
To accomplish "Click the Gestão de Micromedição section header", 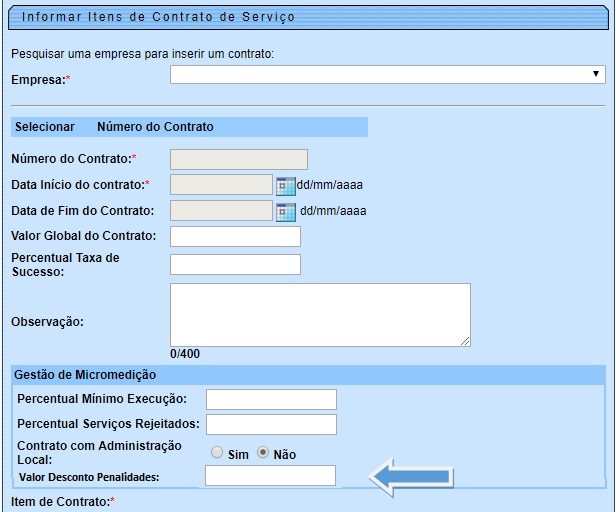I will [x=85, y=375].
